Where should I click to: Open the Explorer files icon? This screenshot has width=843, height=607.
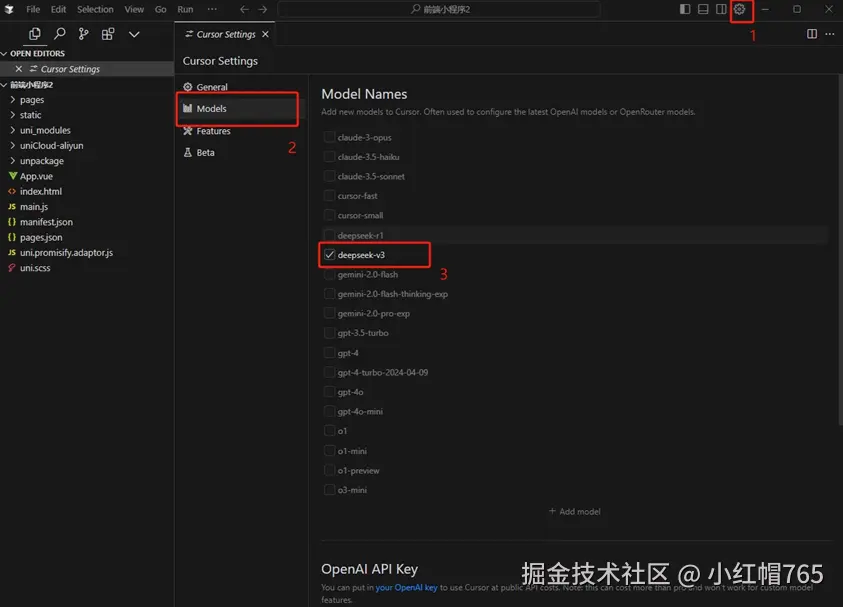(34, 34)
